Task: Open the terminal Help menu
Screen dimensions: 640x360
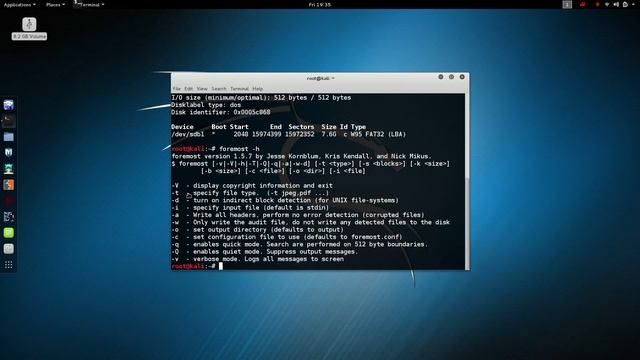Action: [x=258, y=89]
